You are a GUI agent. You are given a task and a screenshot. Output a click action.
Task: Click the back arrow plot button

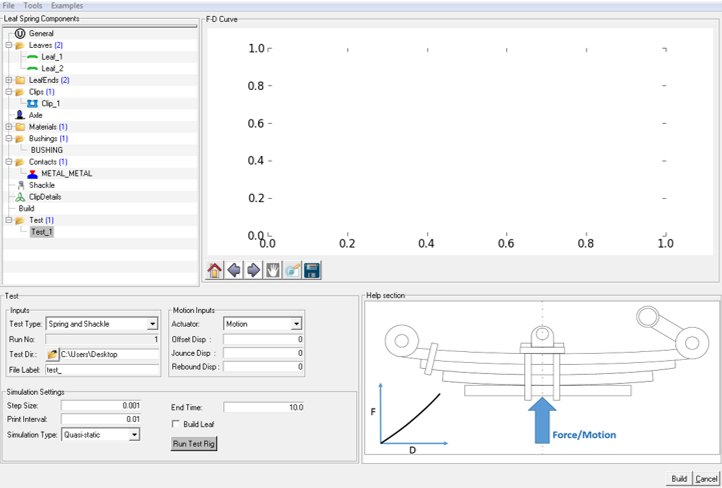point(234,270)
